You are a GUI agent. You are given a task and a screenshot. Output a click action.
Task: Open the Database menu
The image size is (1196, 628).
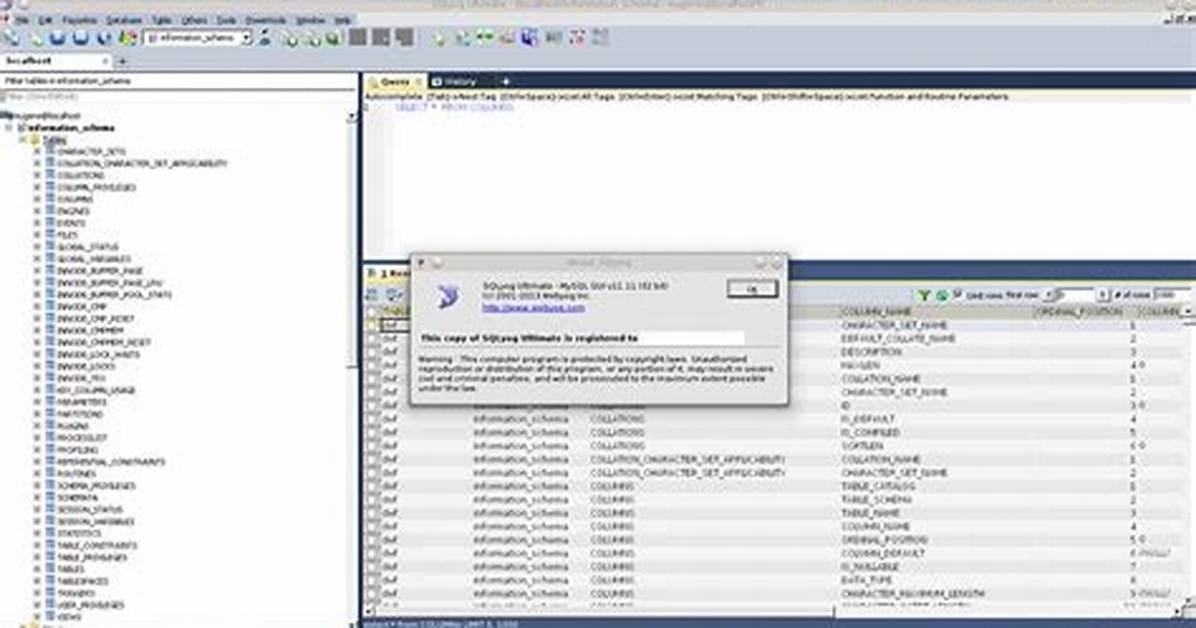pos(124,20)
